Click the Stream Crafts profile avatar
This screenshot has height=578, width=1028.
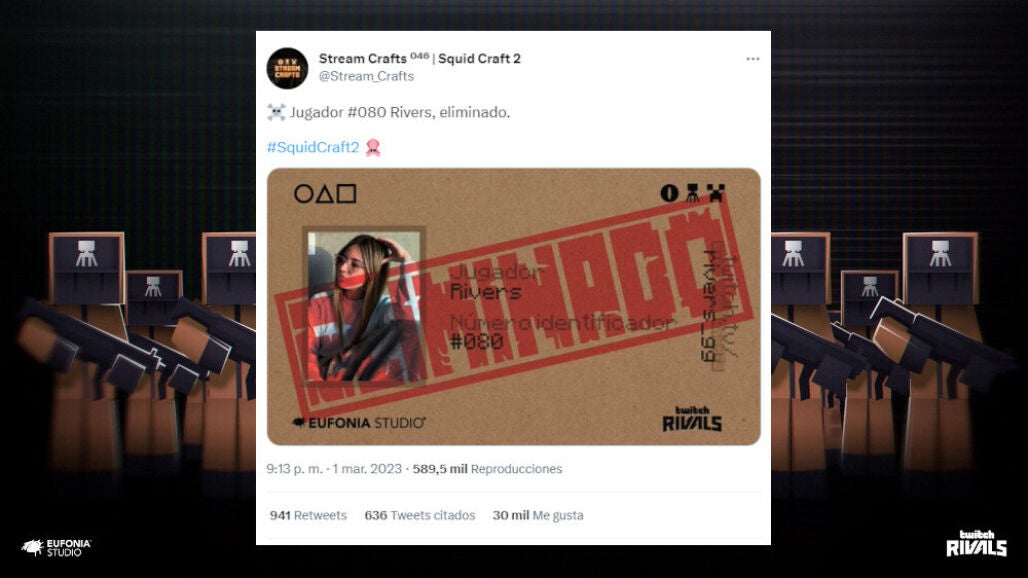click(x=287, y=68)
